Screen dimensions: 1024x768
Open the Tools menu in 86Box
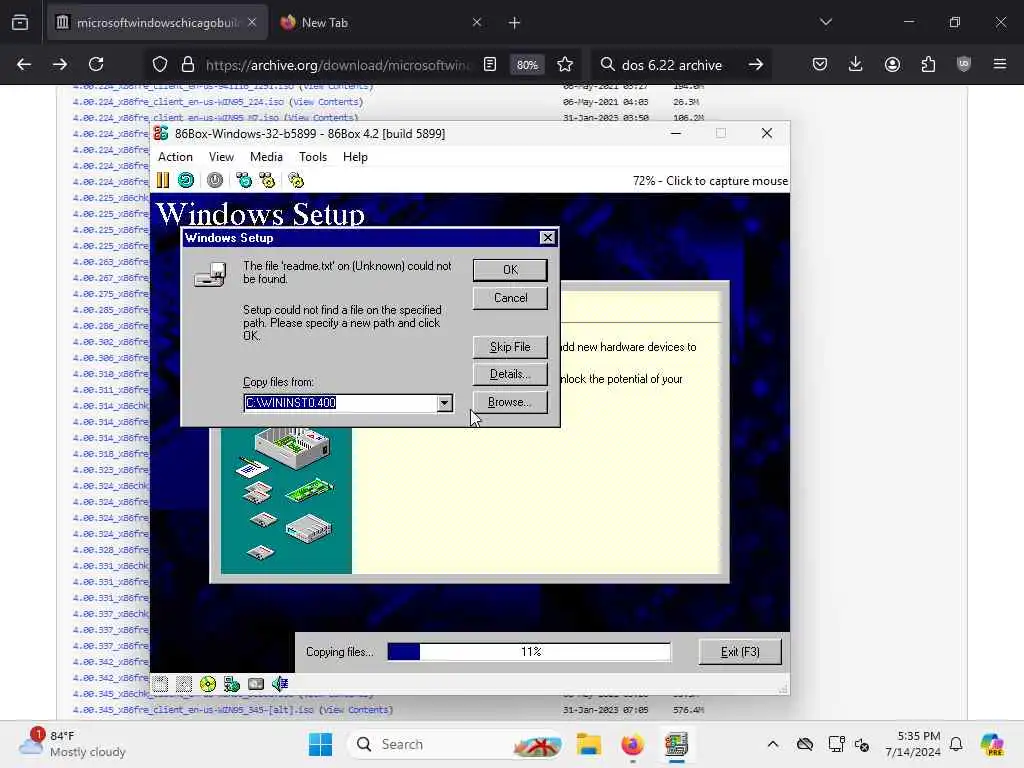pyautogui.click(x=313, y=157)
